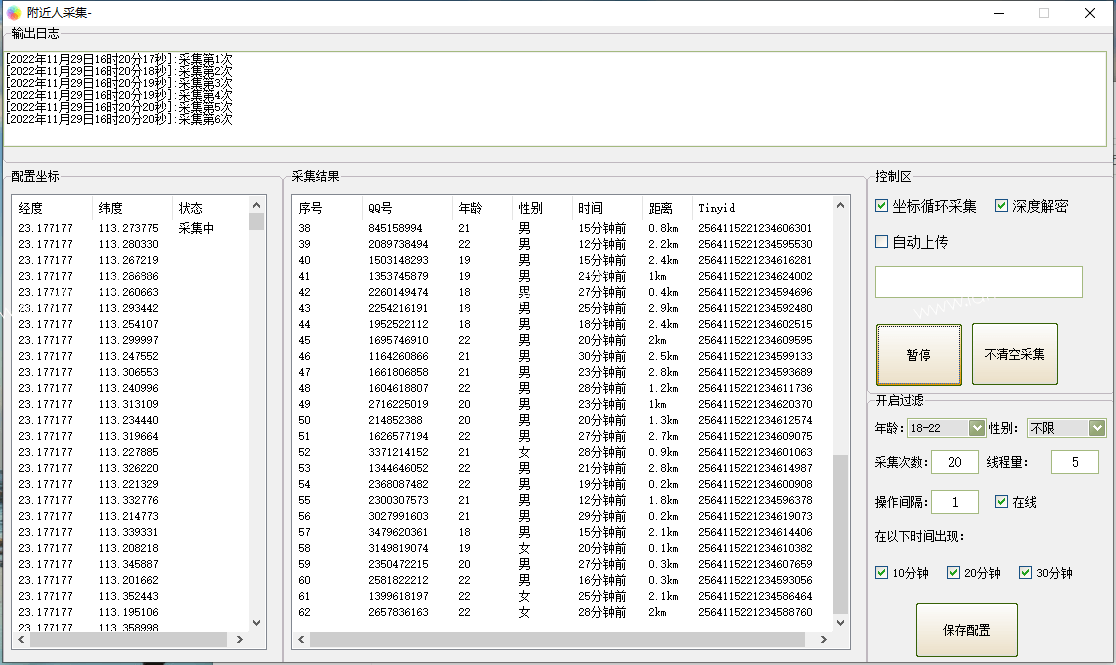Enable the 自动上传 checkbox
Screen dimensions: 1116x665
pos(881,241)
